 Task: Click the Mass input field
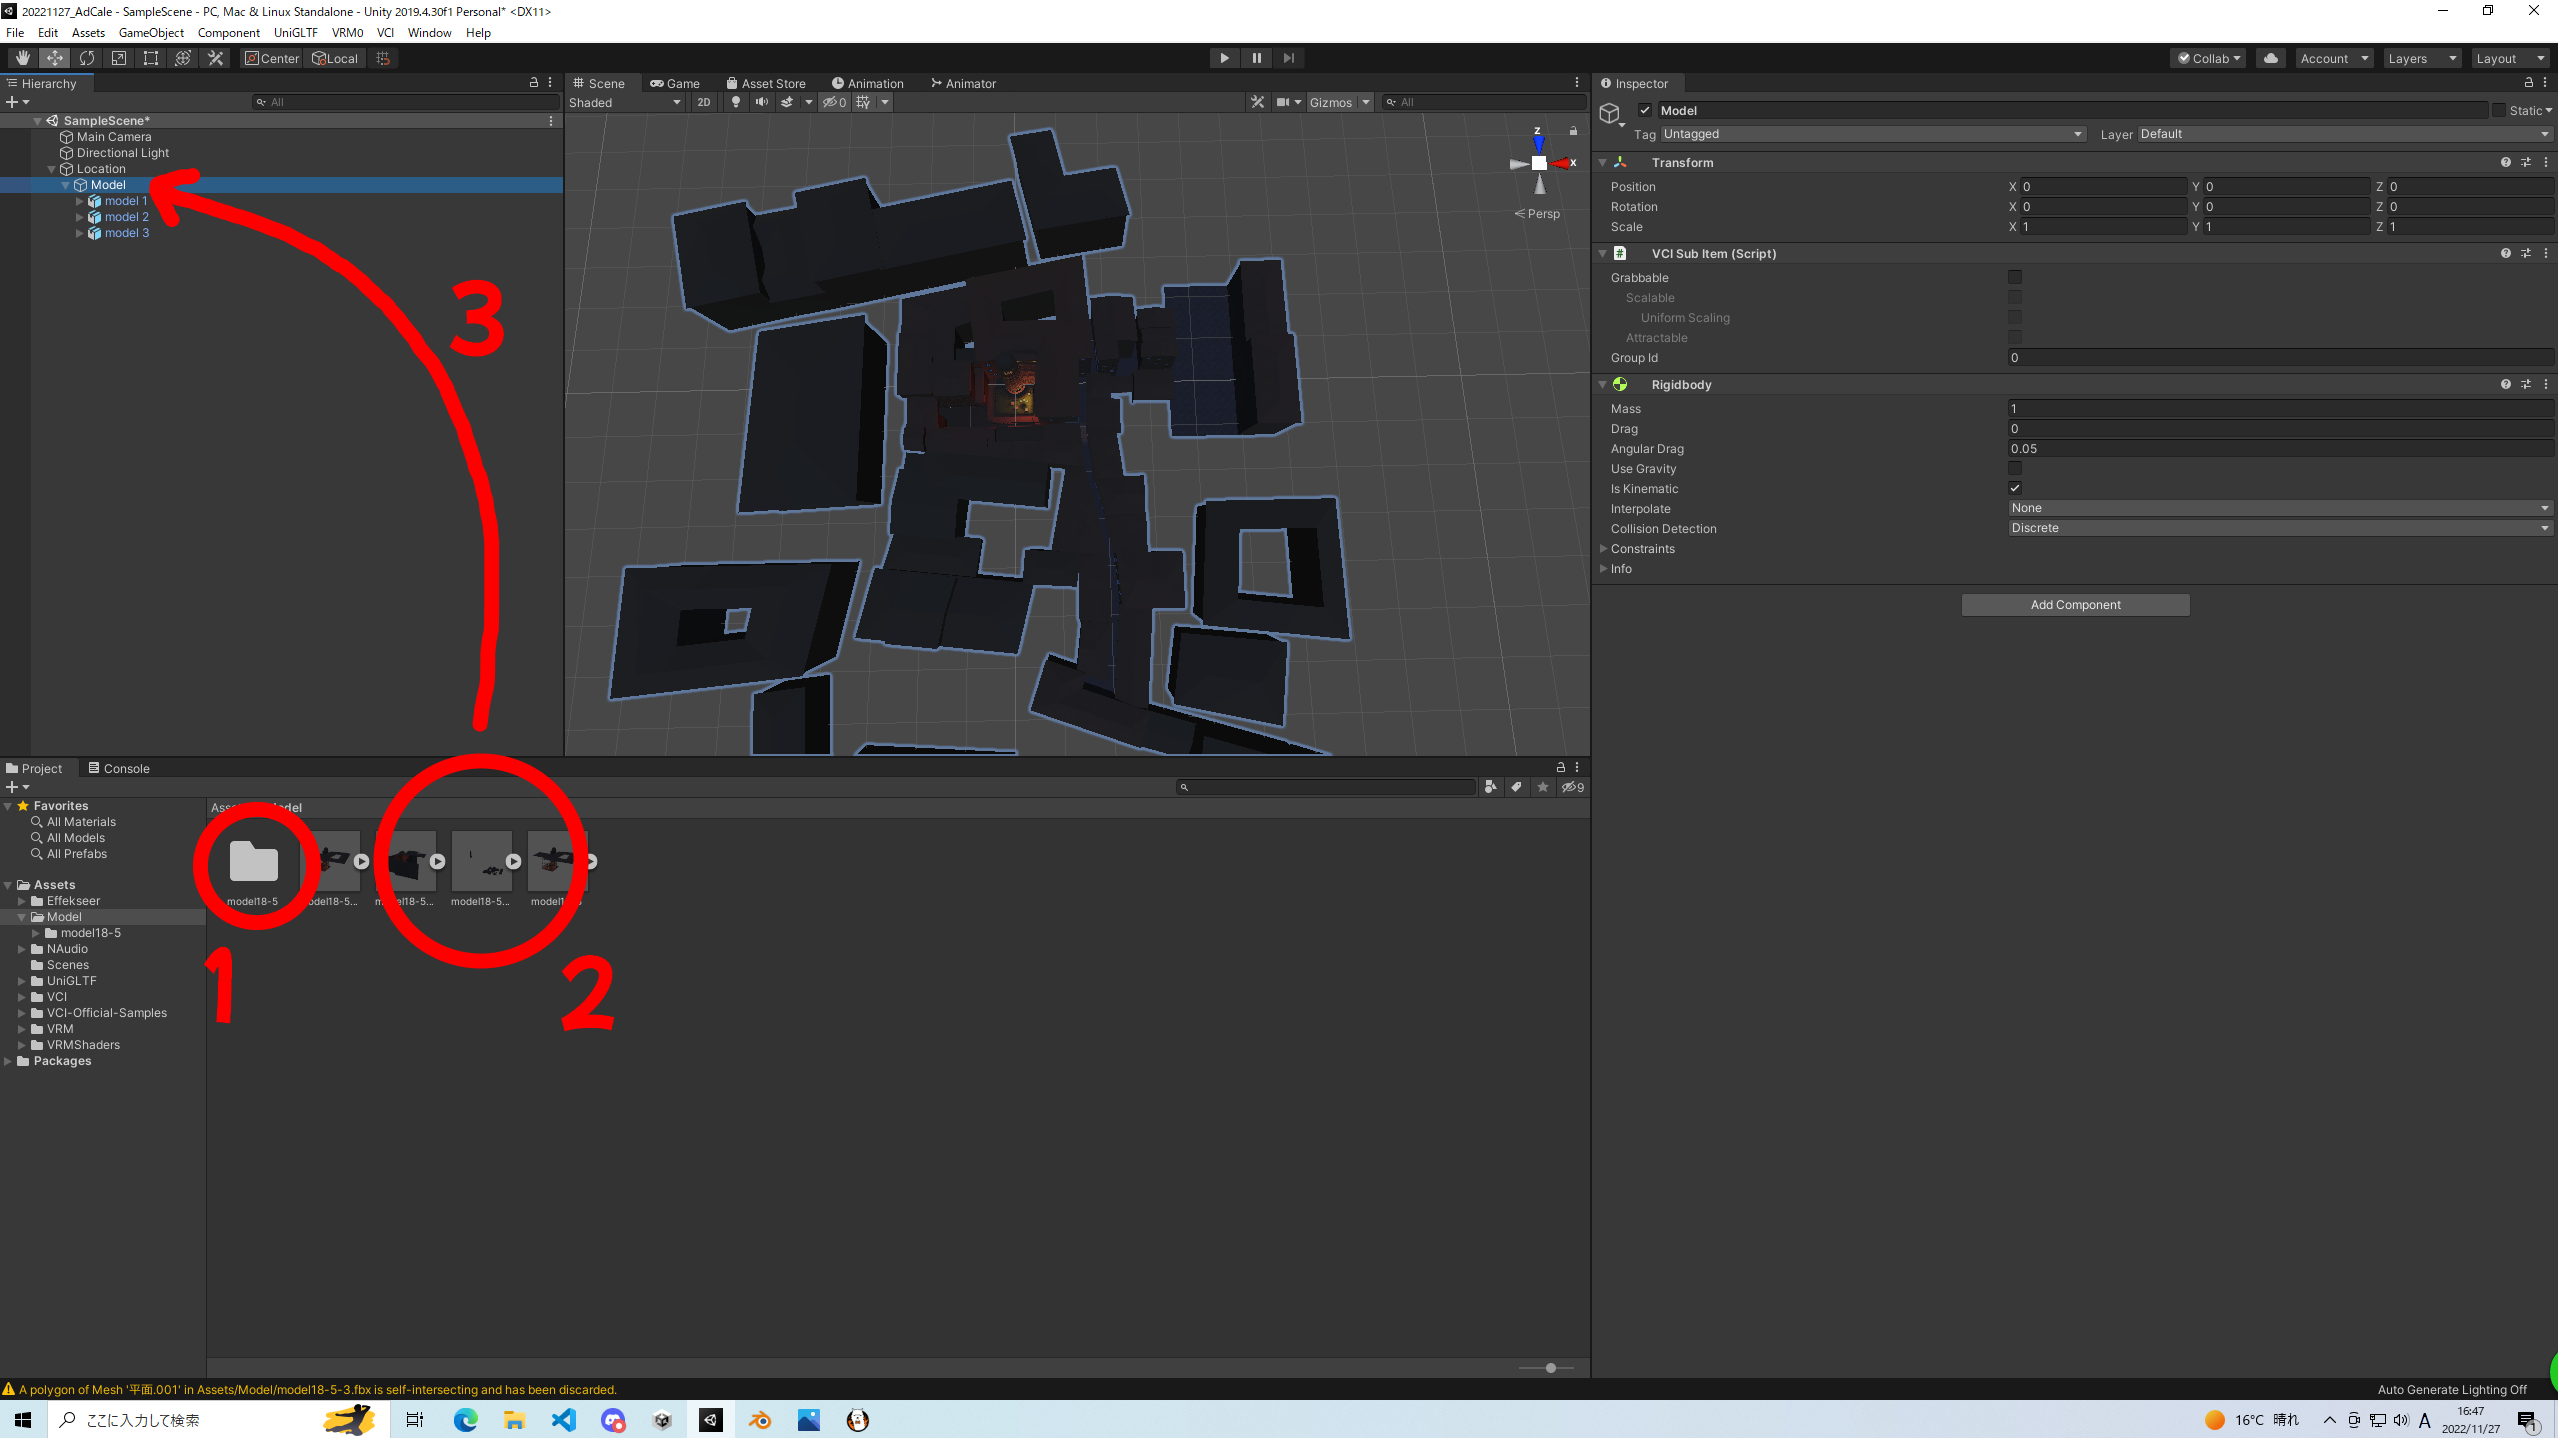pyautogui.click(x=2279, y=408)
